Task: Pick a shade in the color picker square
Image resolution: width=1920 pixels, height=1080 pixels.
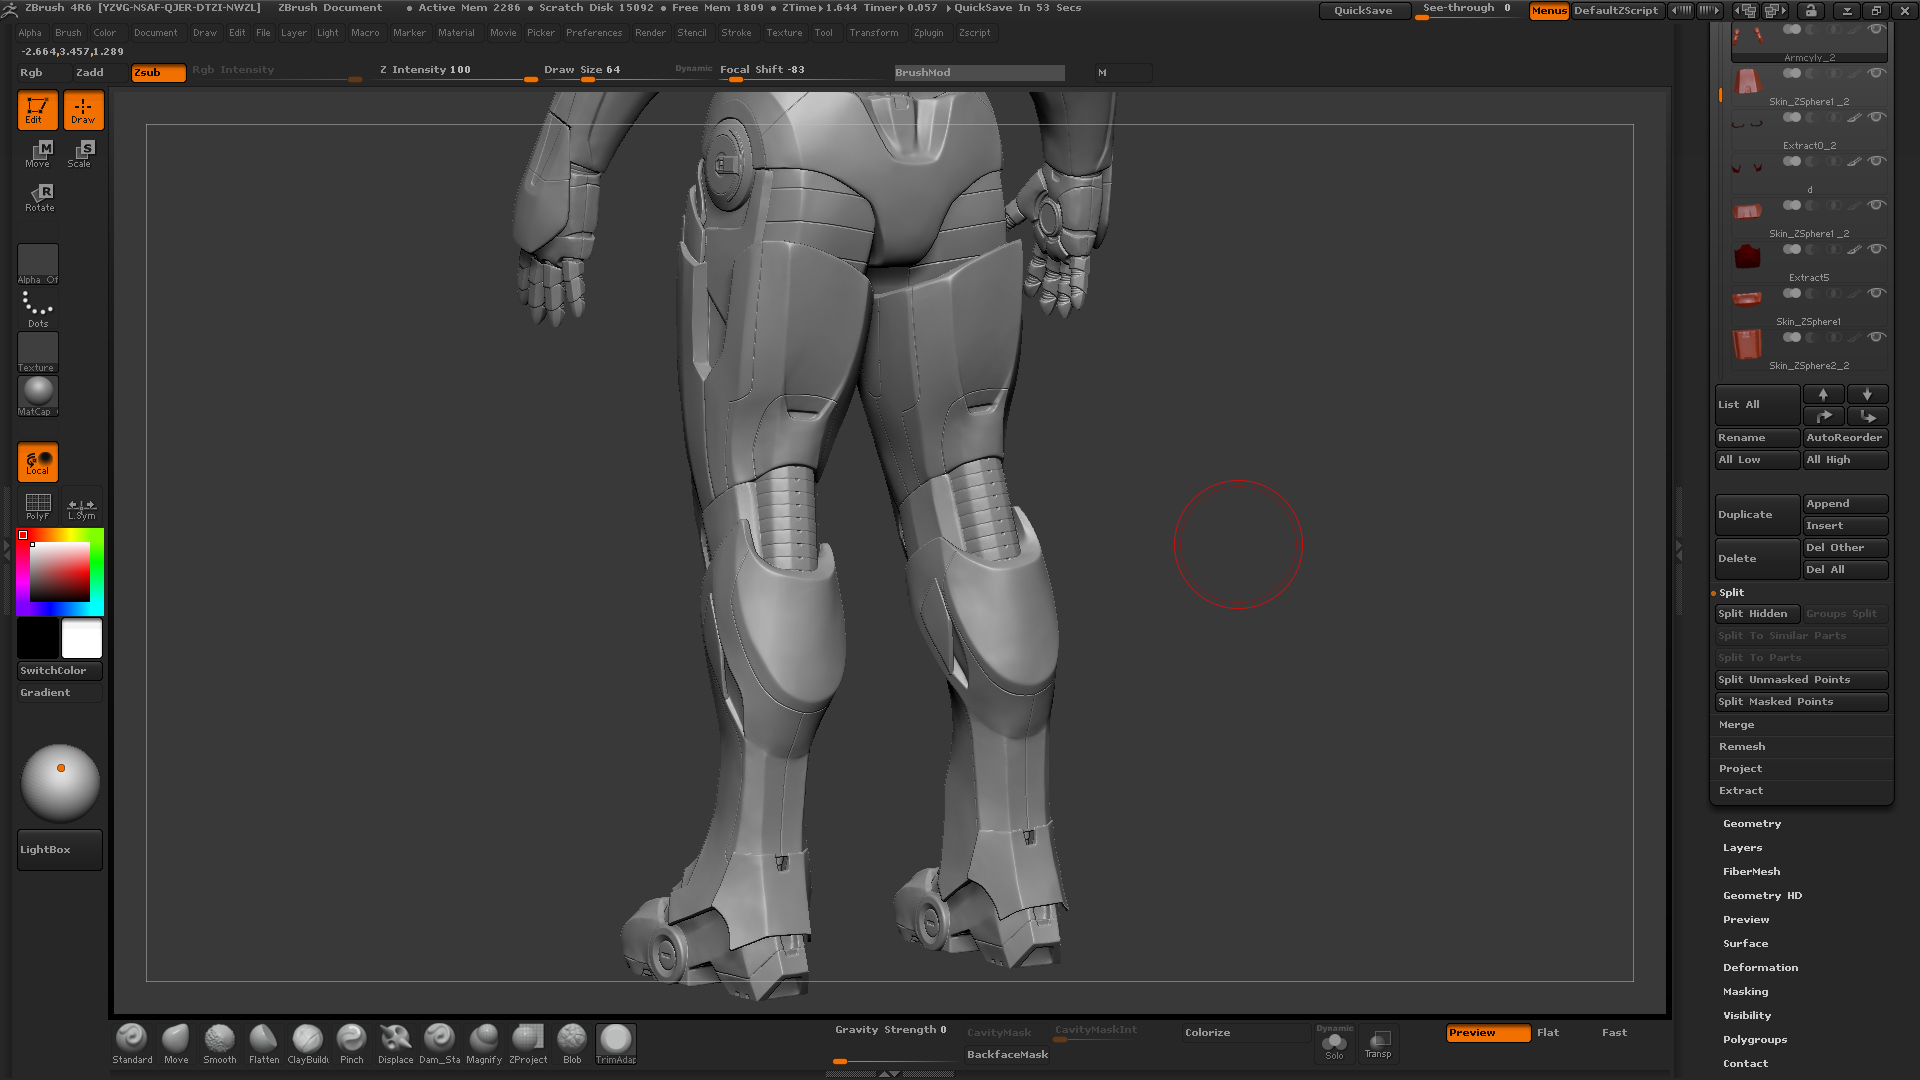Action: 60,572
